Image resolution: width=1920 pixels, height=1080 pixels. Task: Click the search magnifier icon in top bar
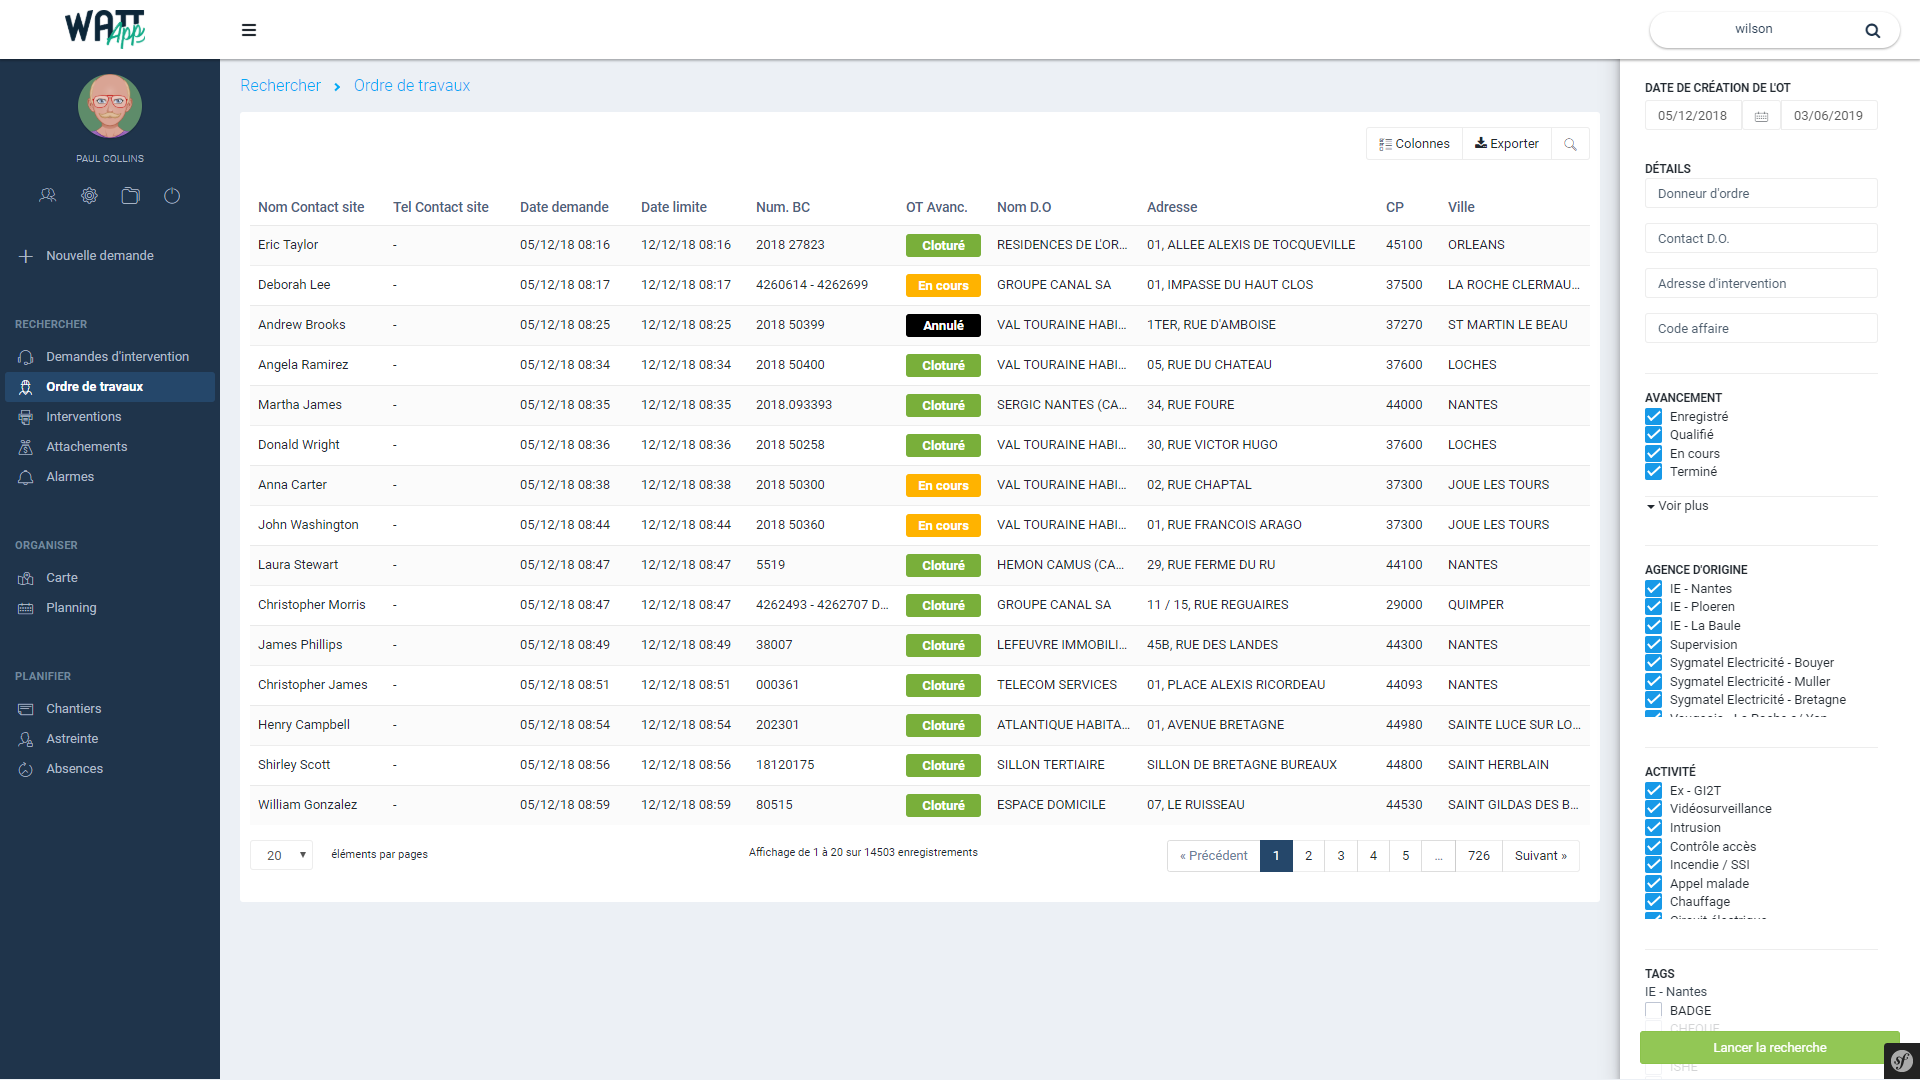pos(1872,30)
